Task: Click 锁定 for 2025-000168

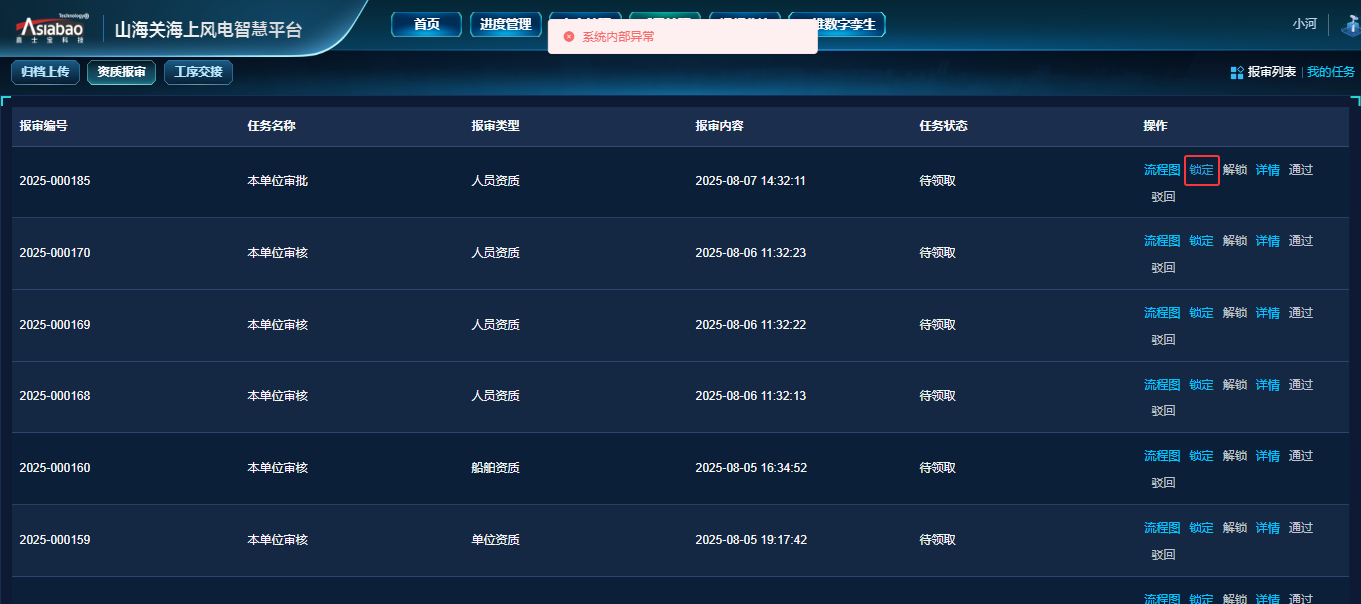Action: point(1201,385)
